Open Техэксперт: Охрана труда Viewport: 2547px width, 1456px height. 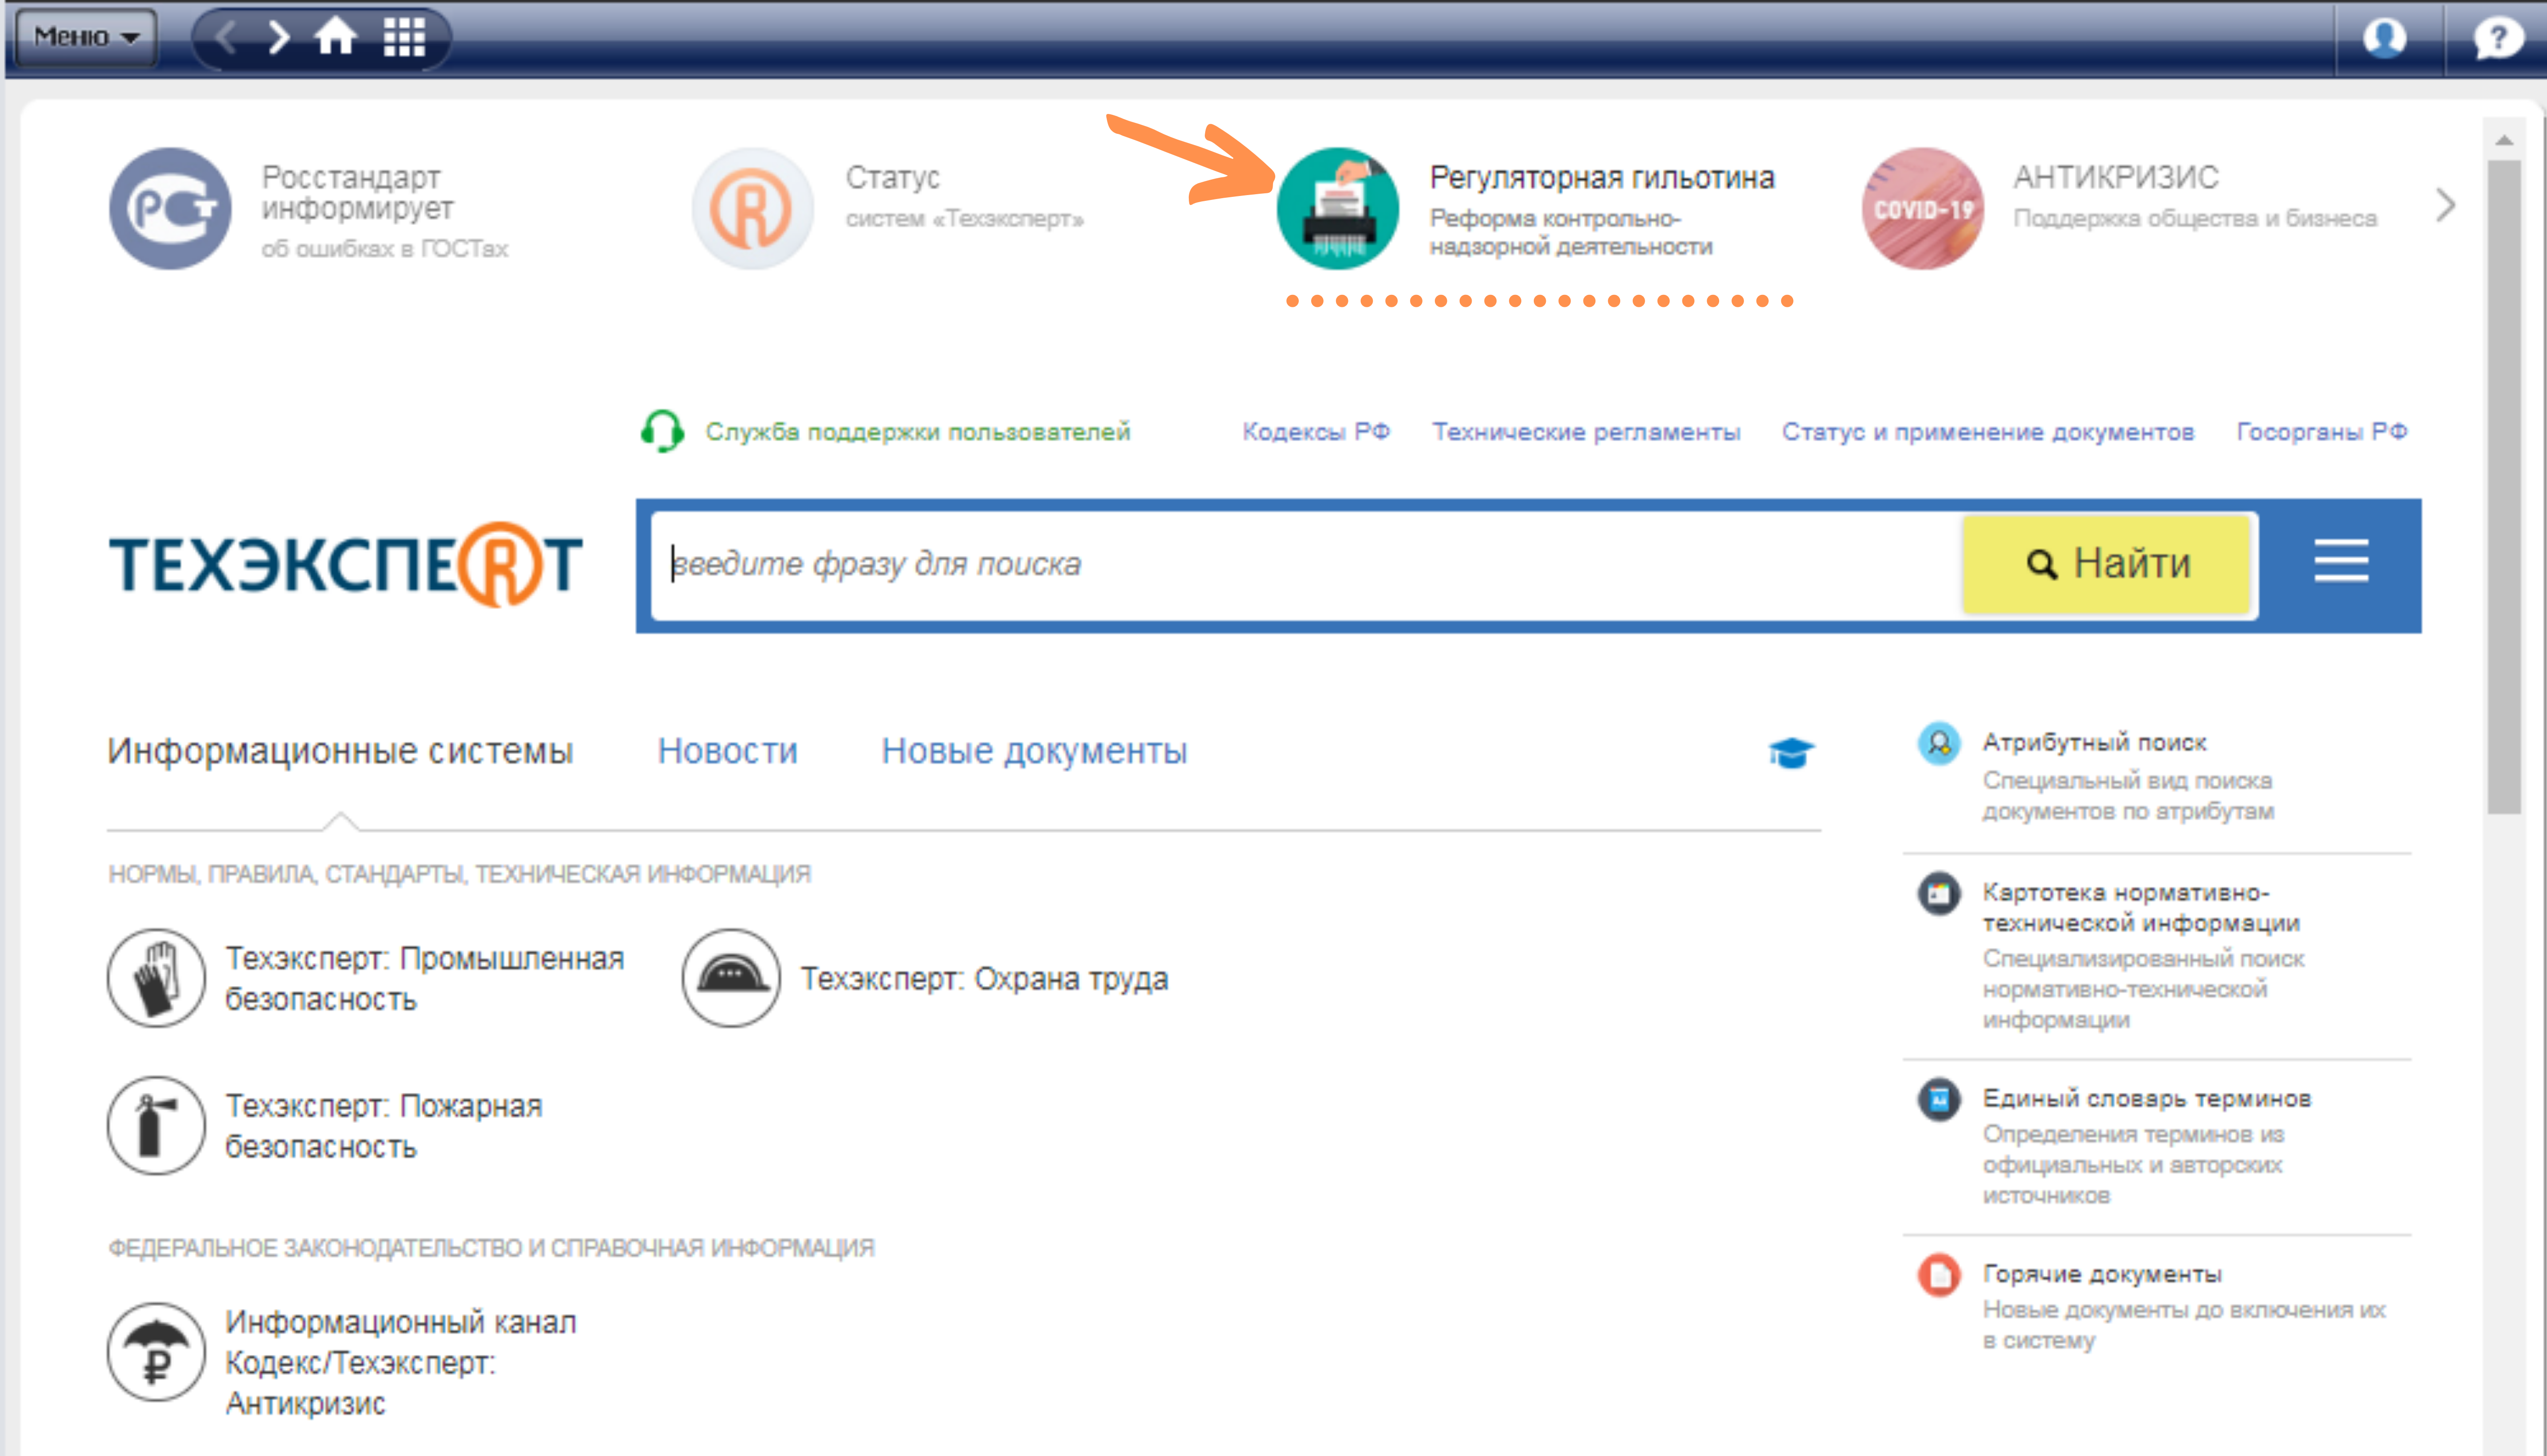point(984,978)
